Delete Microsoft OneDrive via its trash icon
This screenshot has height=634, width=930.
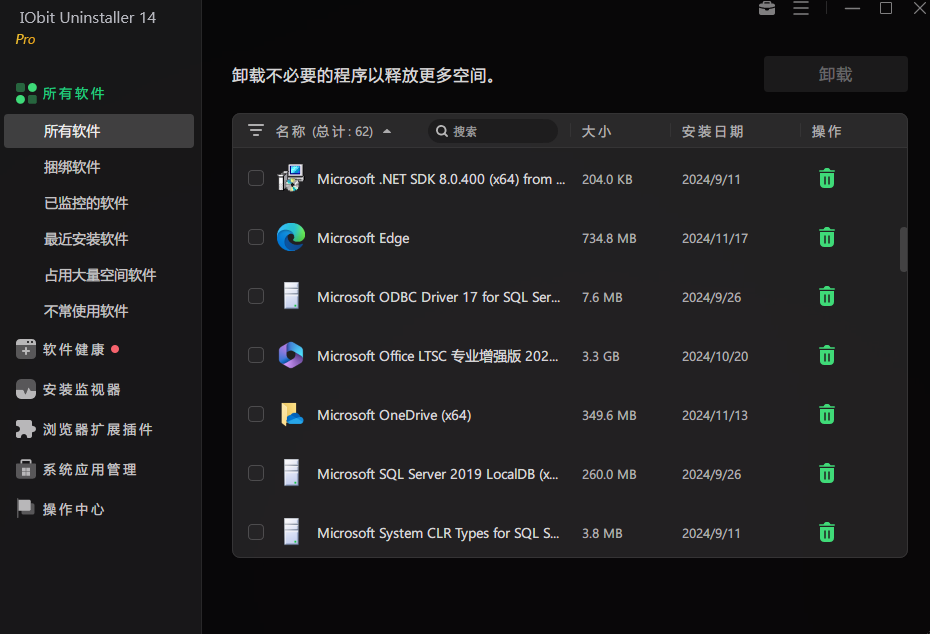(x=826, y=414)
